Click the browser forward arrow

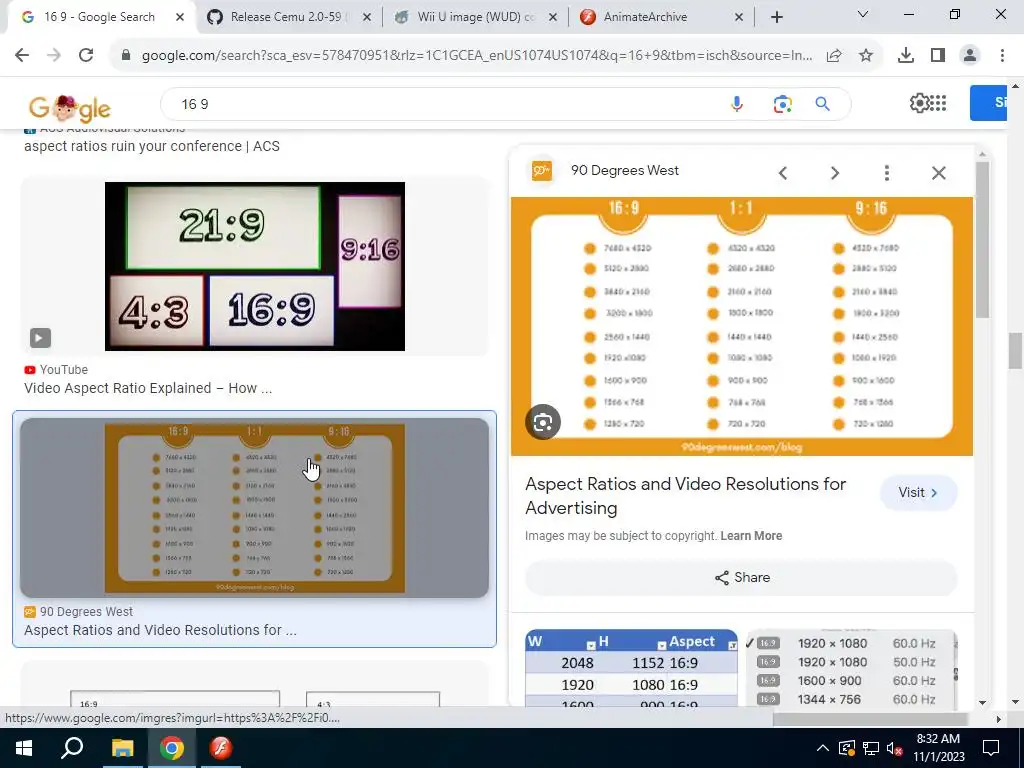coord(54,56)
